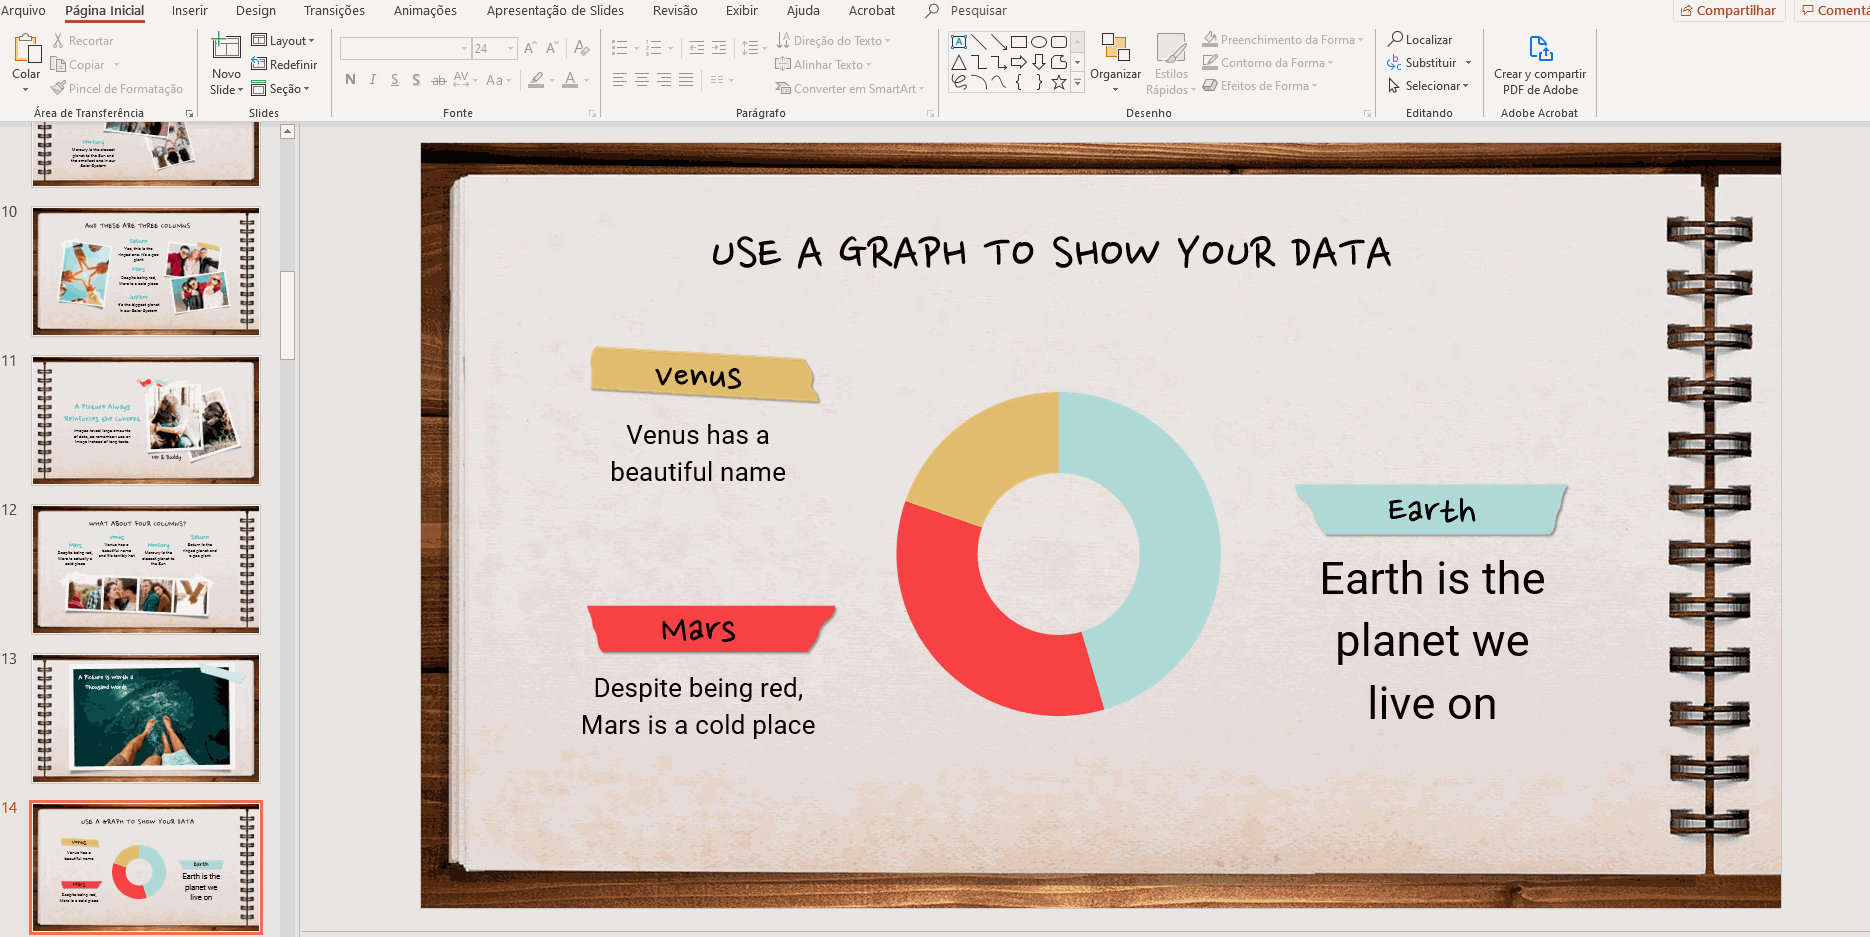The image size is (1870, 937).
Task: Open the Selecionar dropdown
Action: pyautogui.click(x=1429, y=86)
